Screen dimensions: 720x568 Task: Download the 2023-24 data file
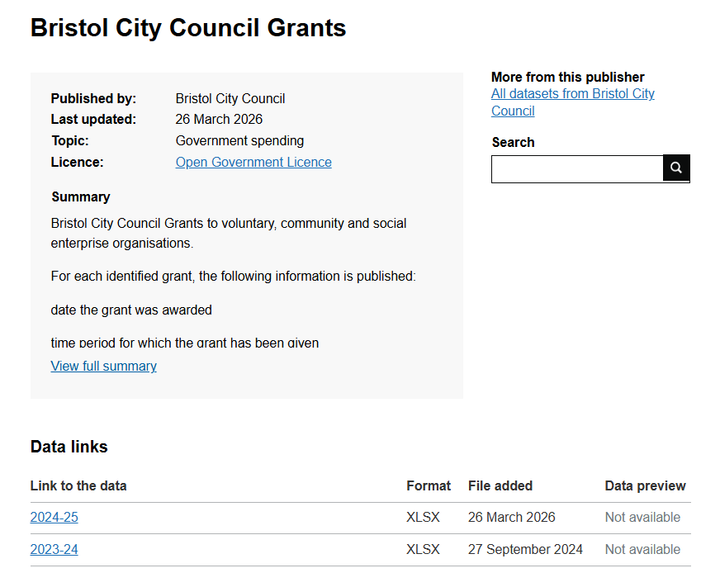pyautogui.click(x=54, y=549)
